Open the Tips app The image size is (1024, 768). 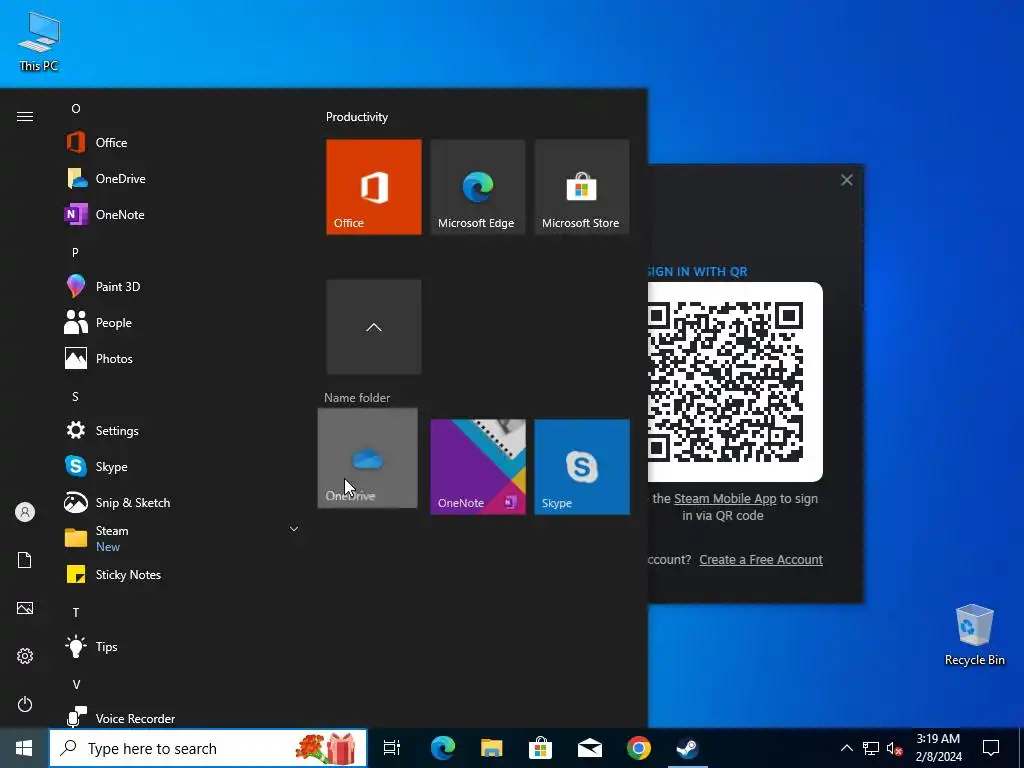coord(182,647)
